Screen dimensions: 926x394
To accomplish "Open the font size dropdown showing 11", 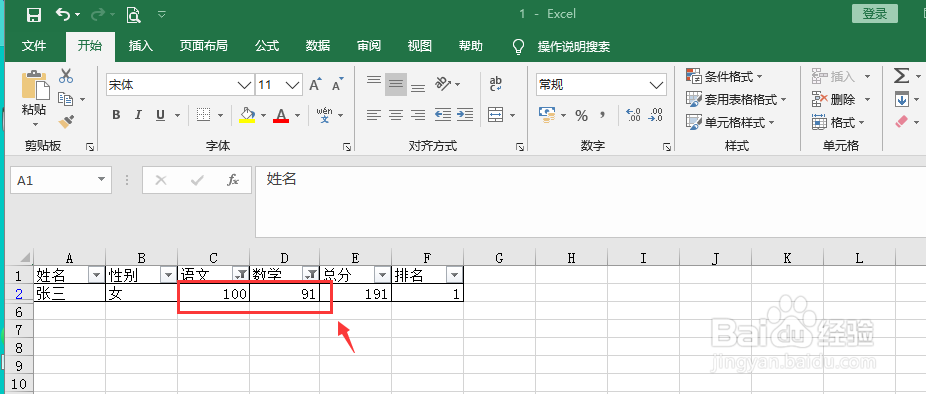I will 293,85.
